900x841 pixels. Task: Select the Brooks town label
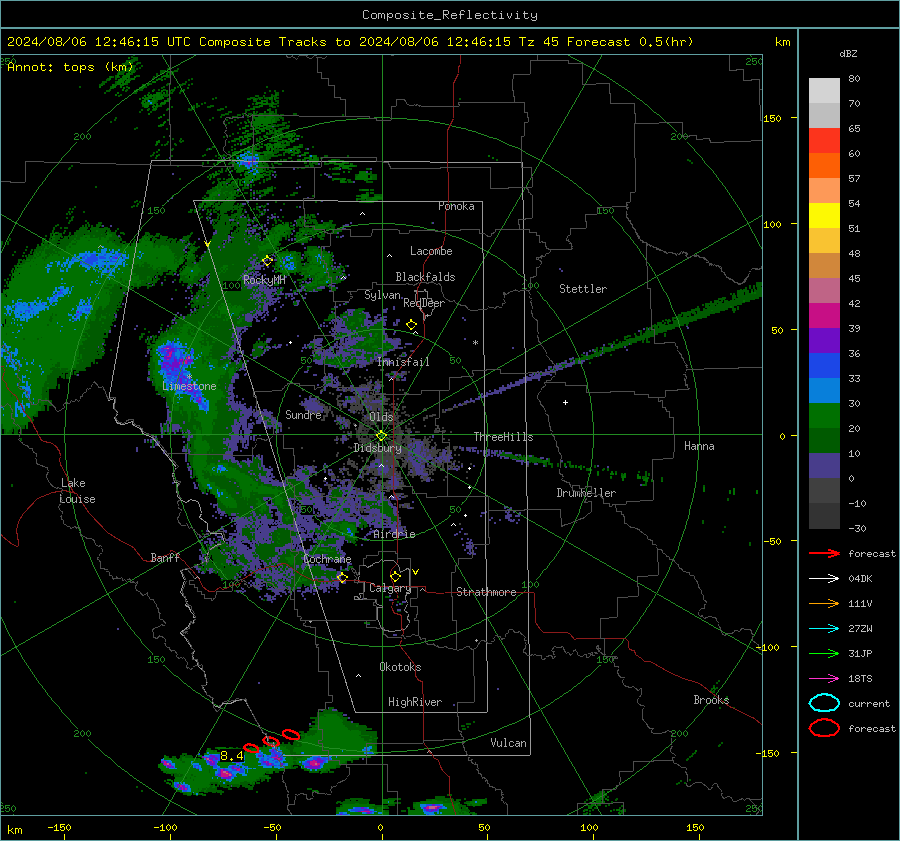click(711, 700)
